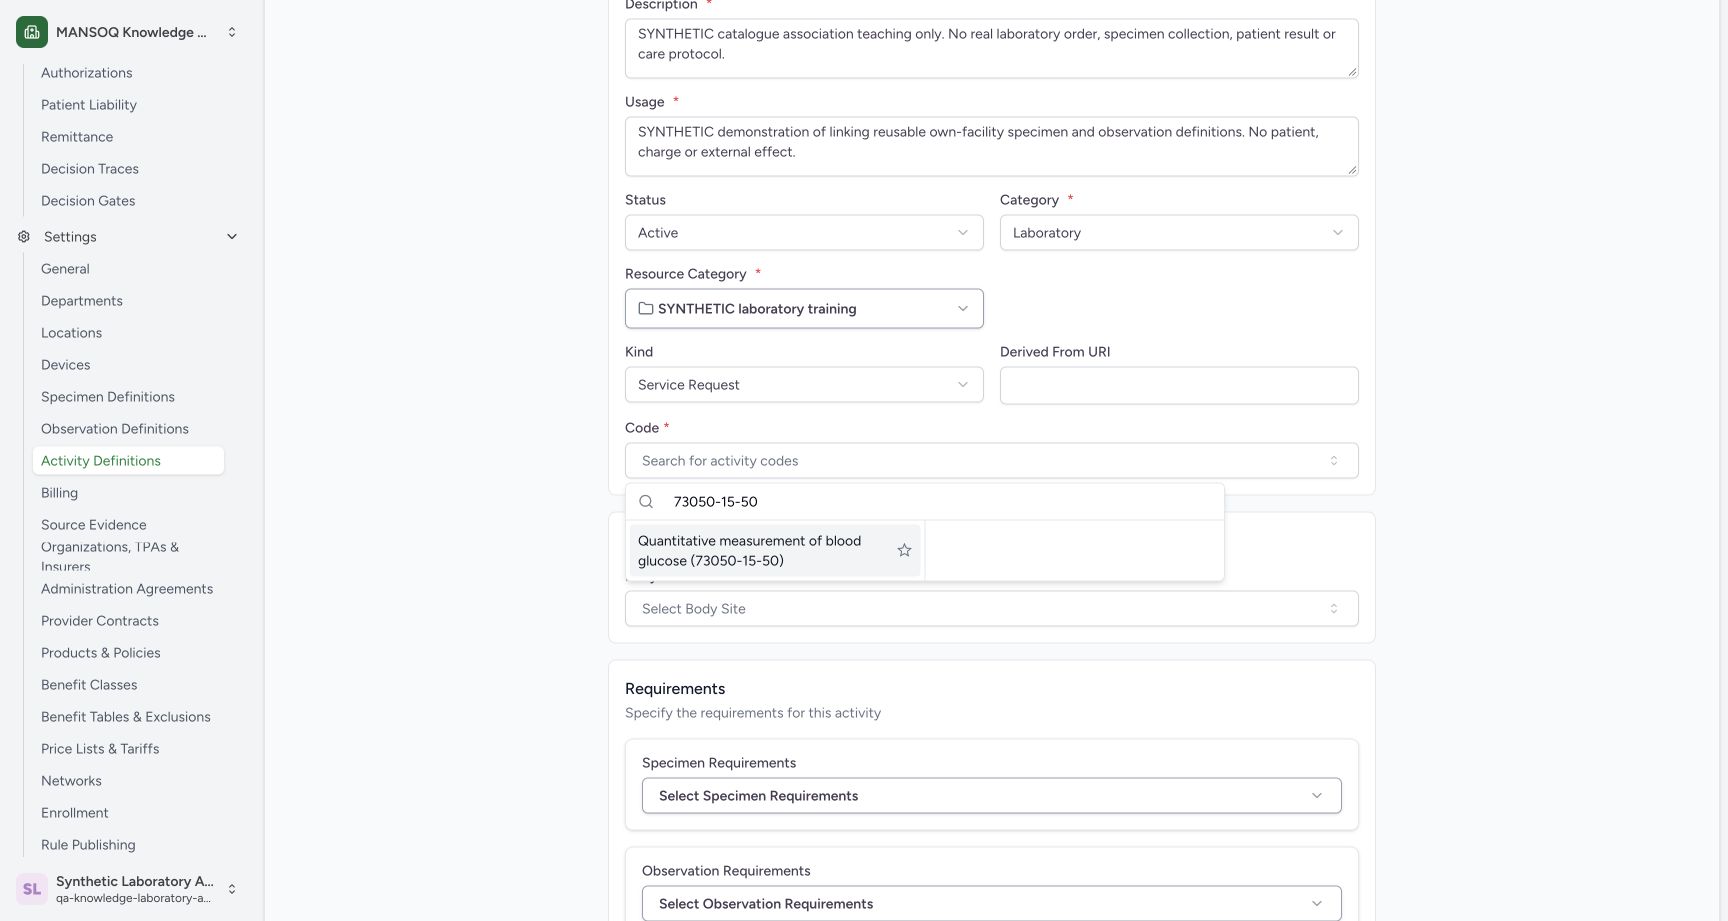Open Decision Traces
This screenshot has height=921, width=1728.
(90, 169)
